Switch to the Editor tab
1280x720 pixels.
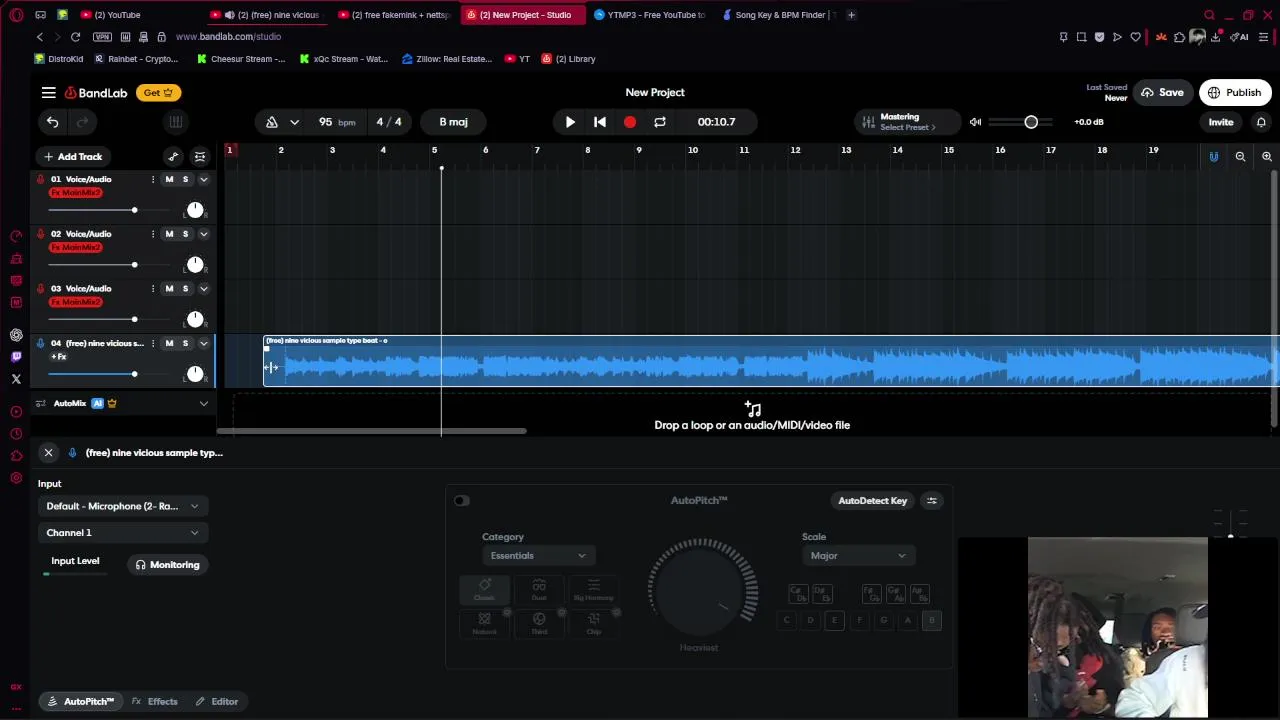(x=217, y=701)
